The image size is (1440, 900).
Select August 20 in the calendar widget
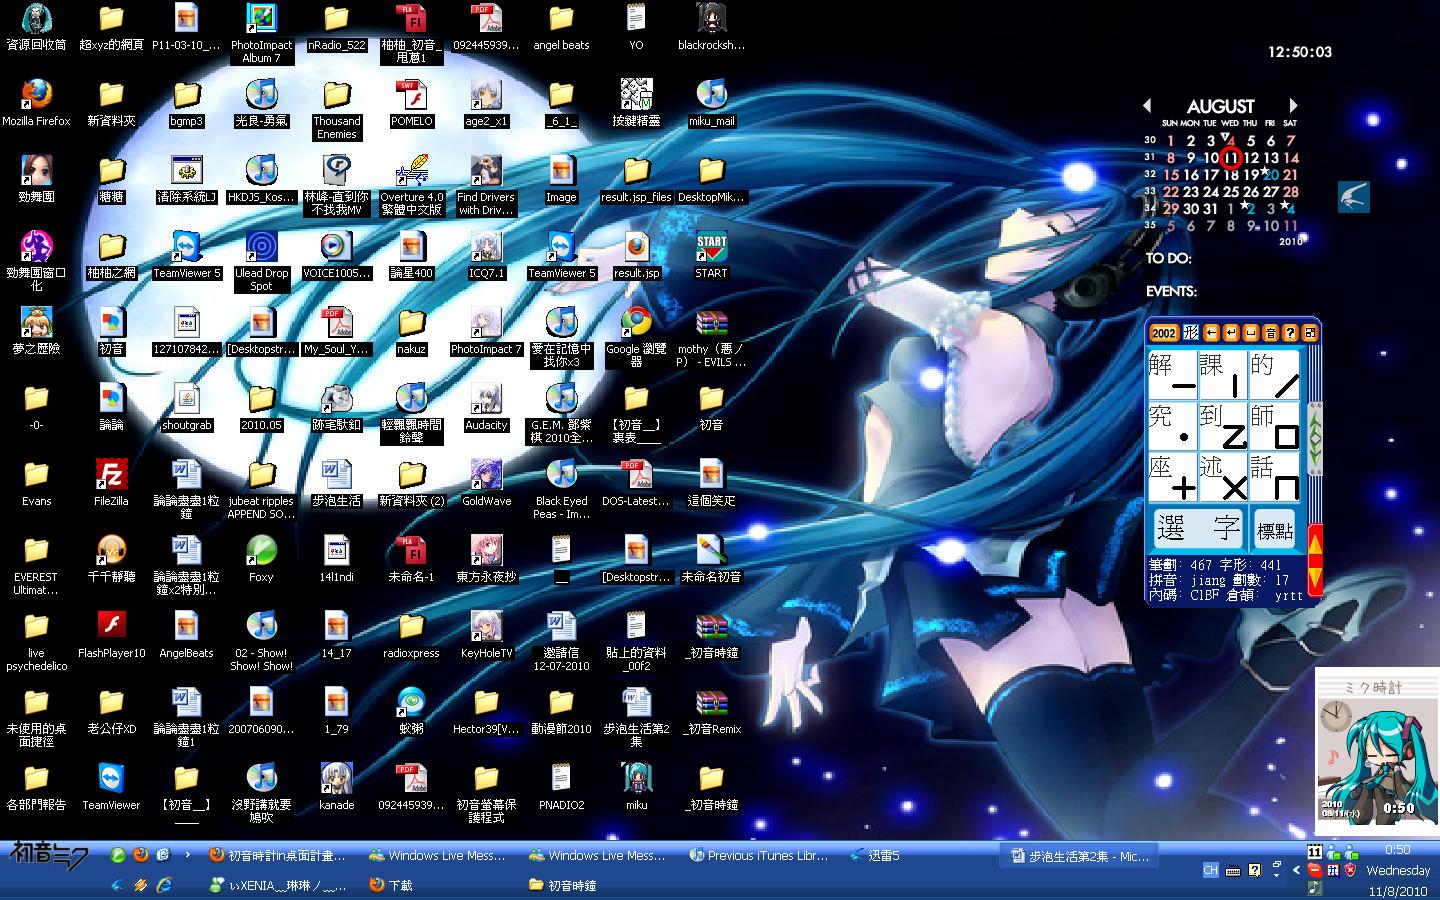1271,175
